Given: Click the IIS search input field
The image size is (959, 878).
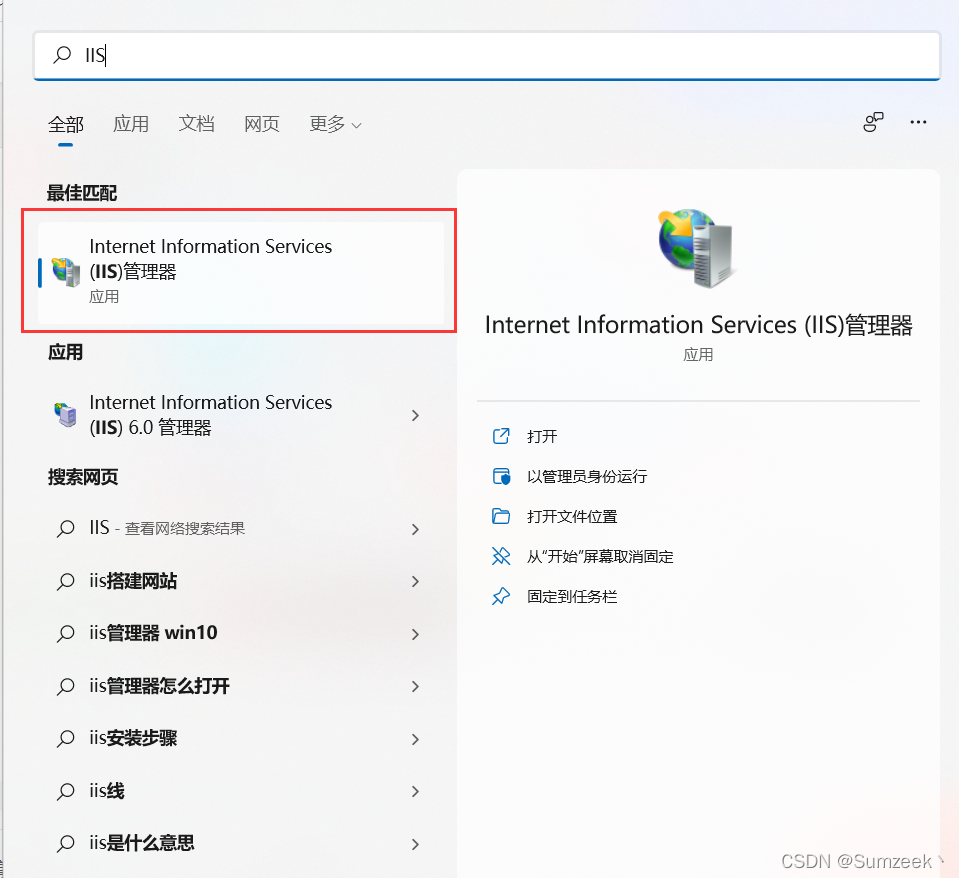Looking at the screenshot, I should click(x=487, y=56).
